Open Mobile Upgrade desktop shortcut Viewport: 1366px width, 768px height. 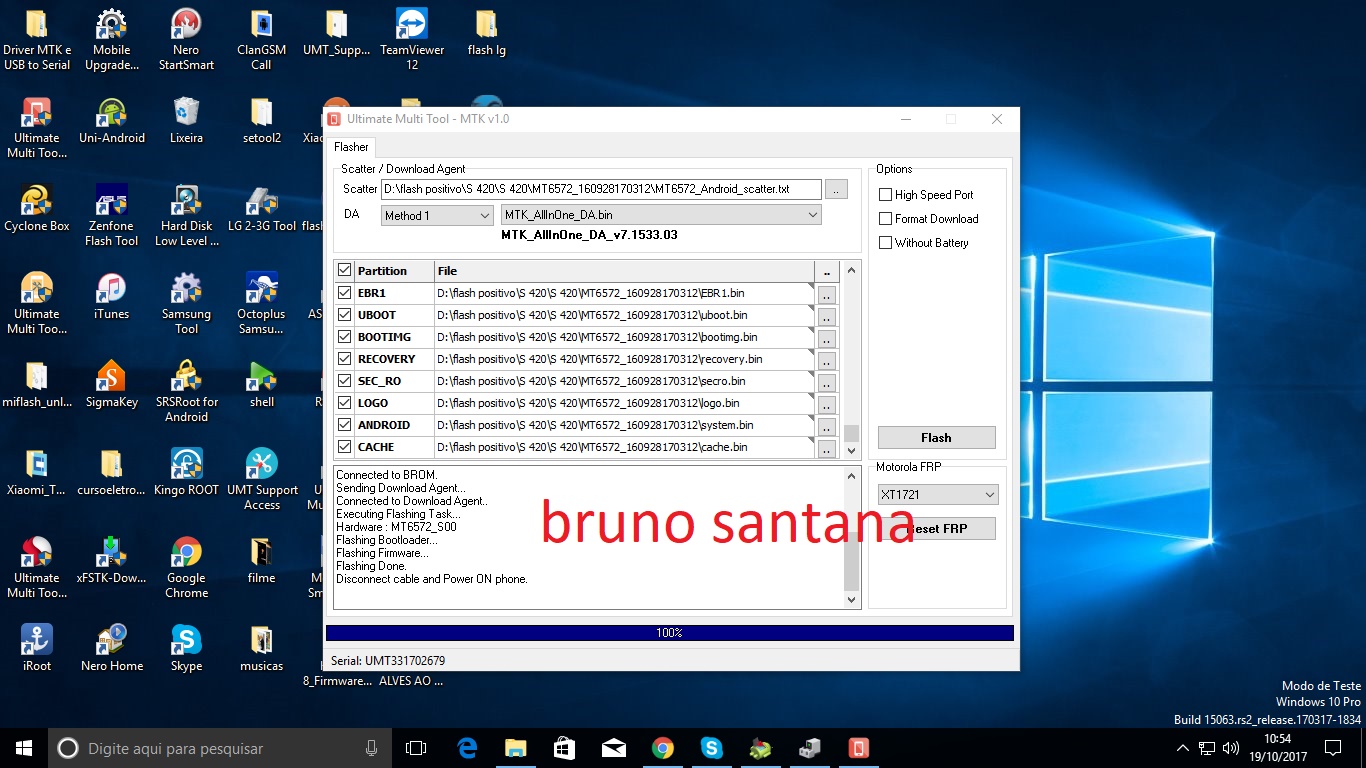[x=112, y=40]
